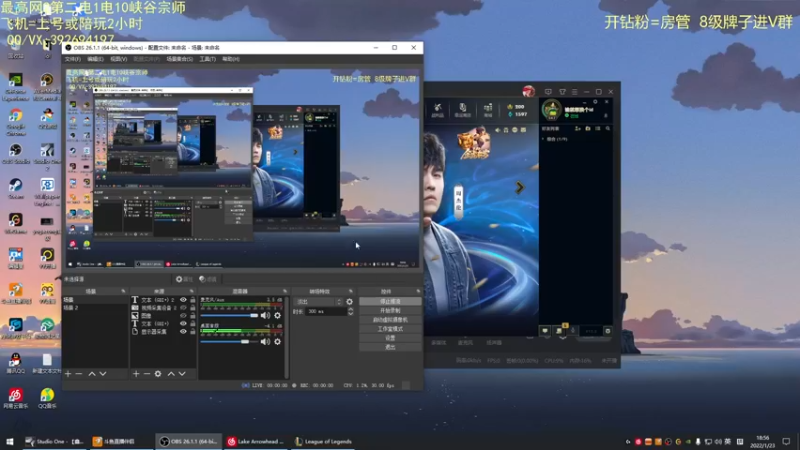Adjust the 麦克风/Aux volume slider
This screenshot has height=450, width=800.
tap(230, 316)
